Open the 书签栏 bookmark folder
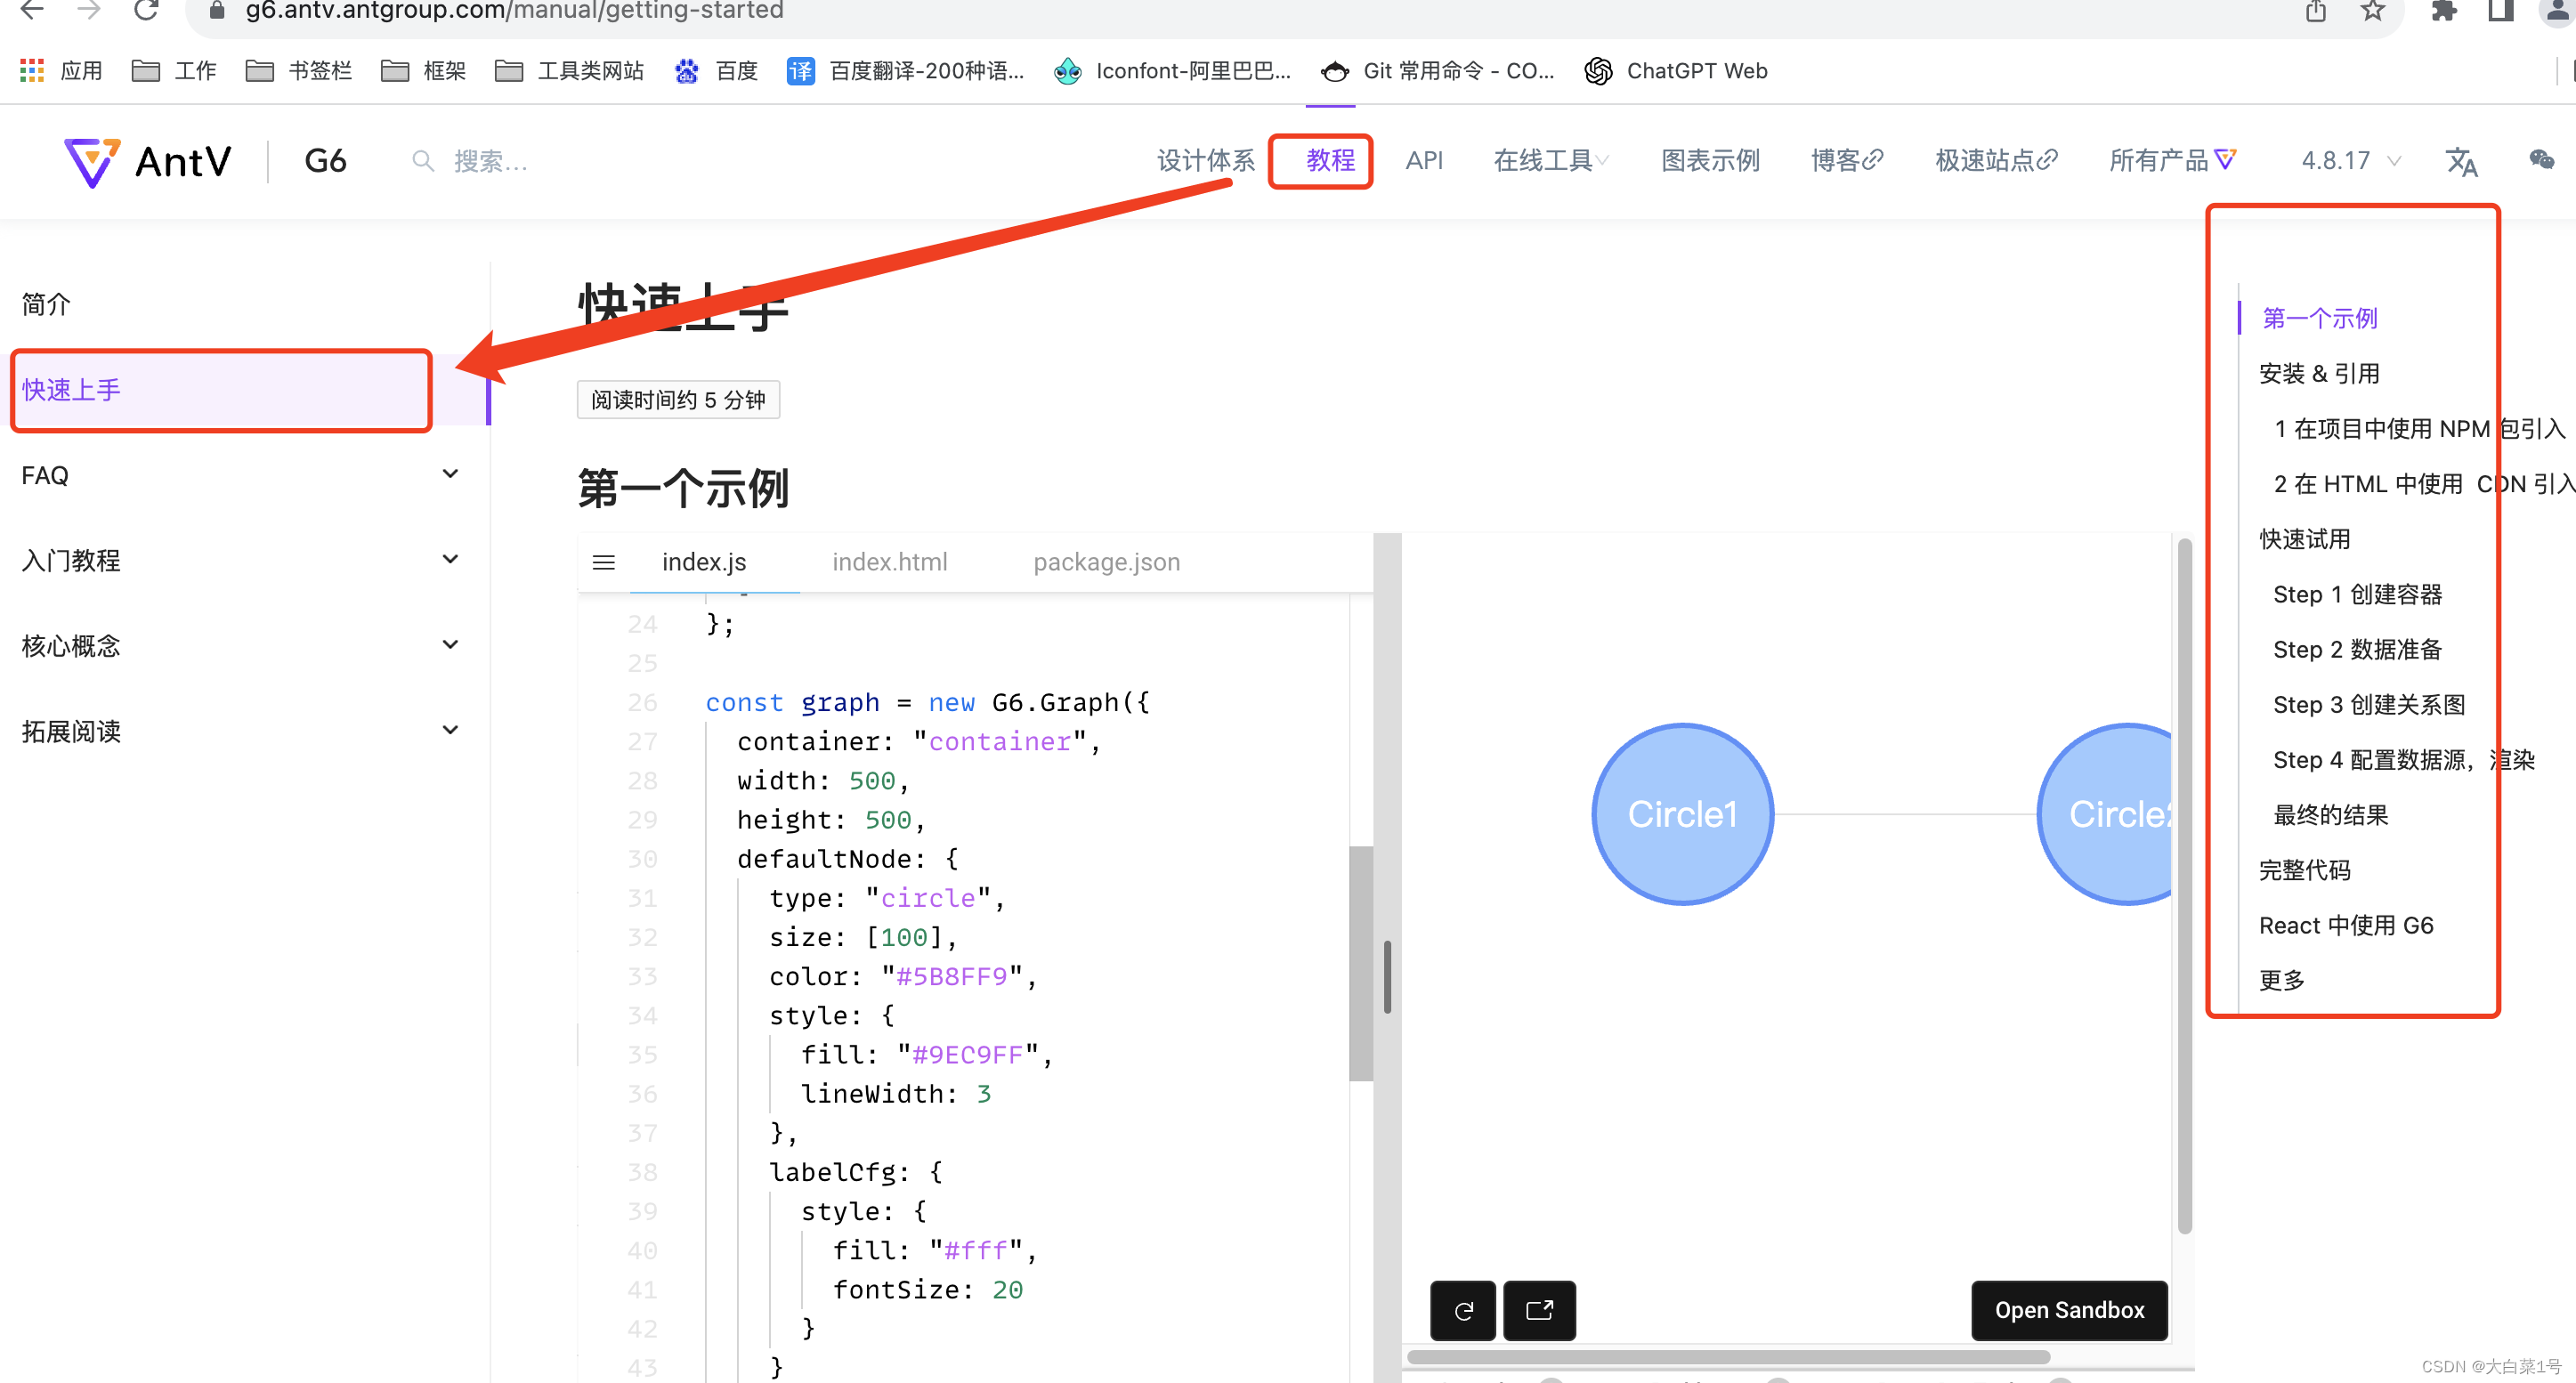The width and height of the screenshot is (2576, 1383). (299, 71)
